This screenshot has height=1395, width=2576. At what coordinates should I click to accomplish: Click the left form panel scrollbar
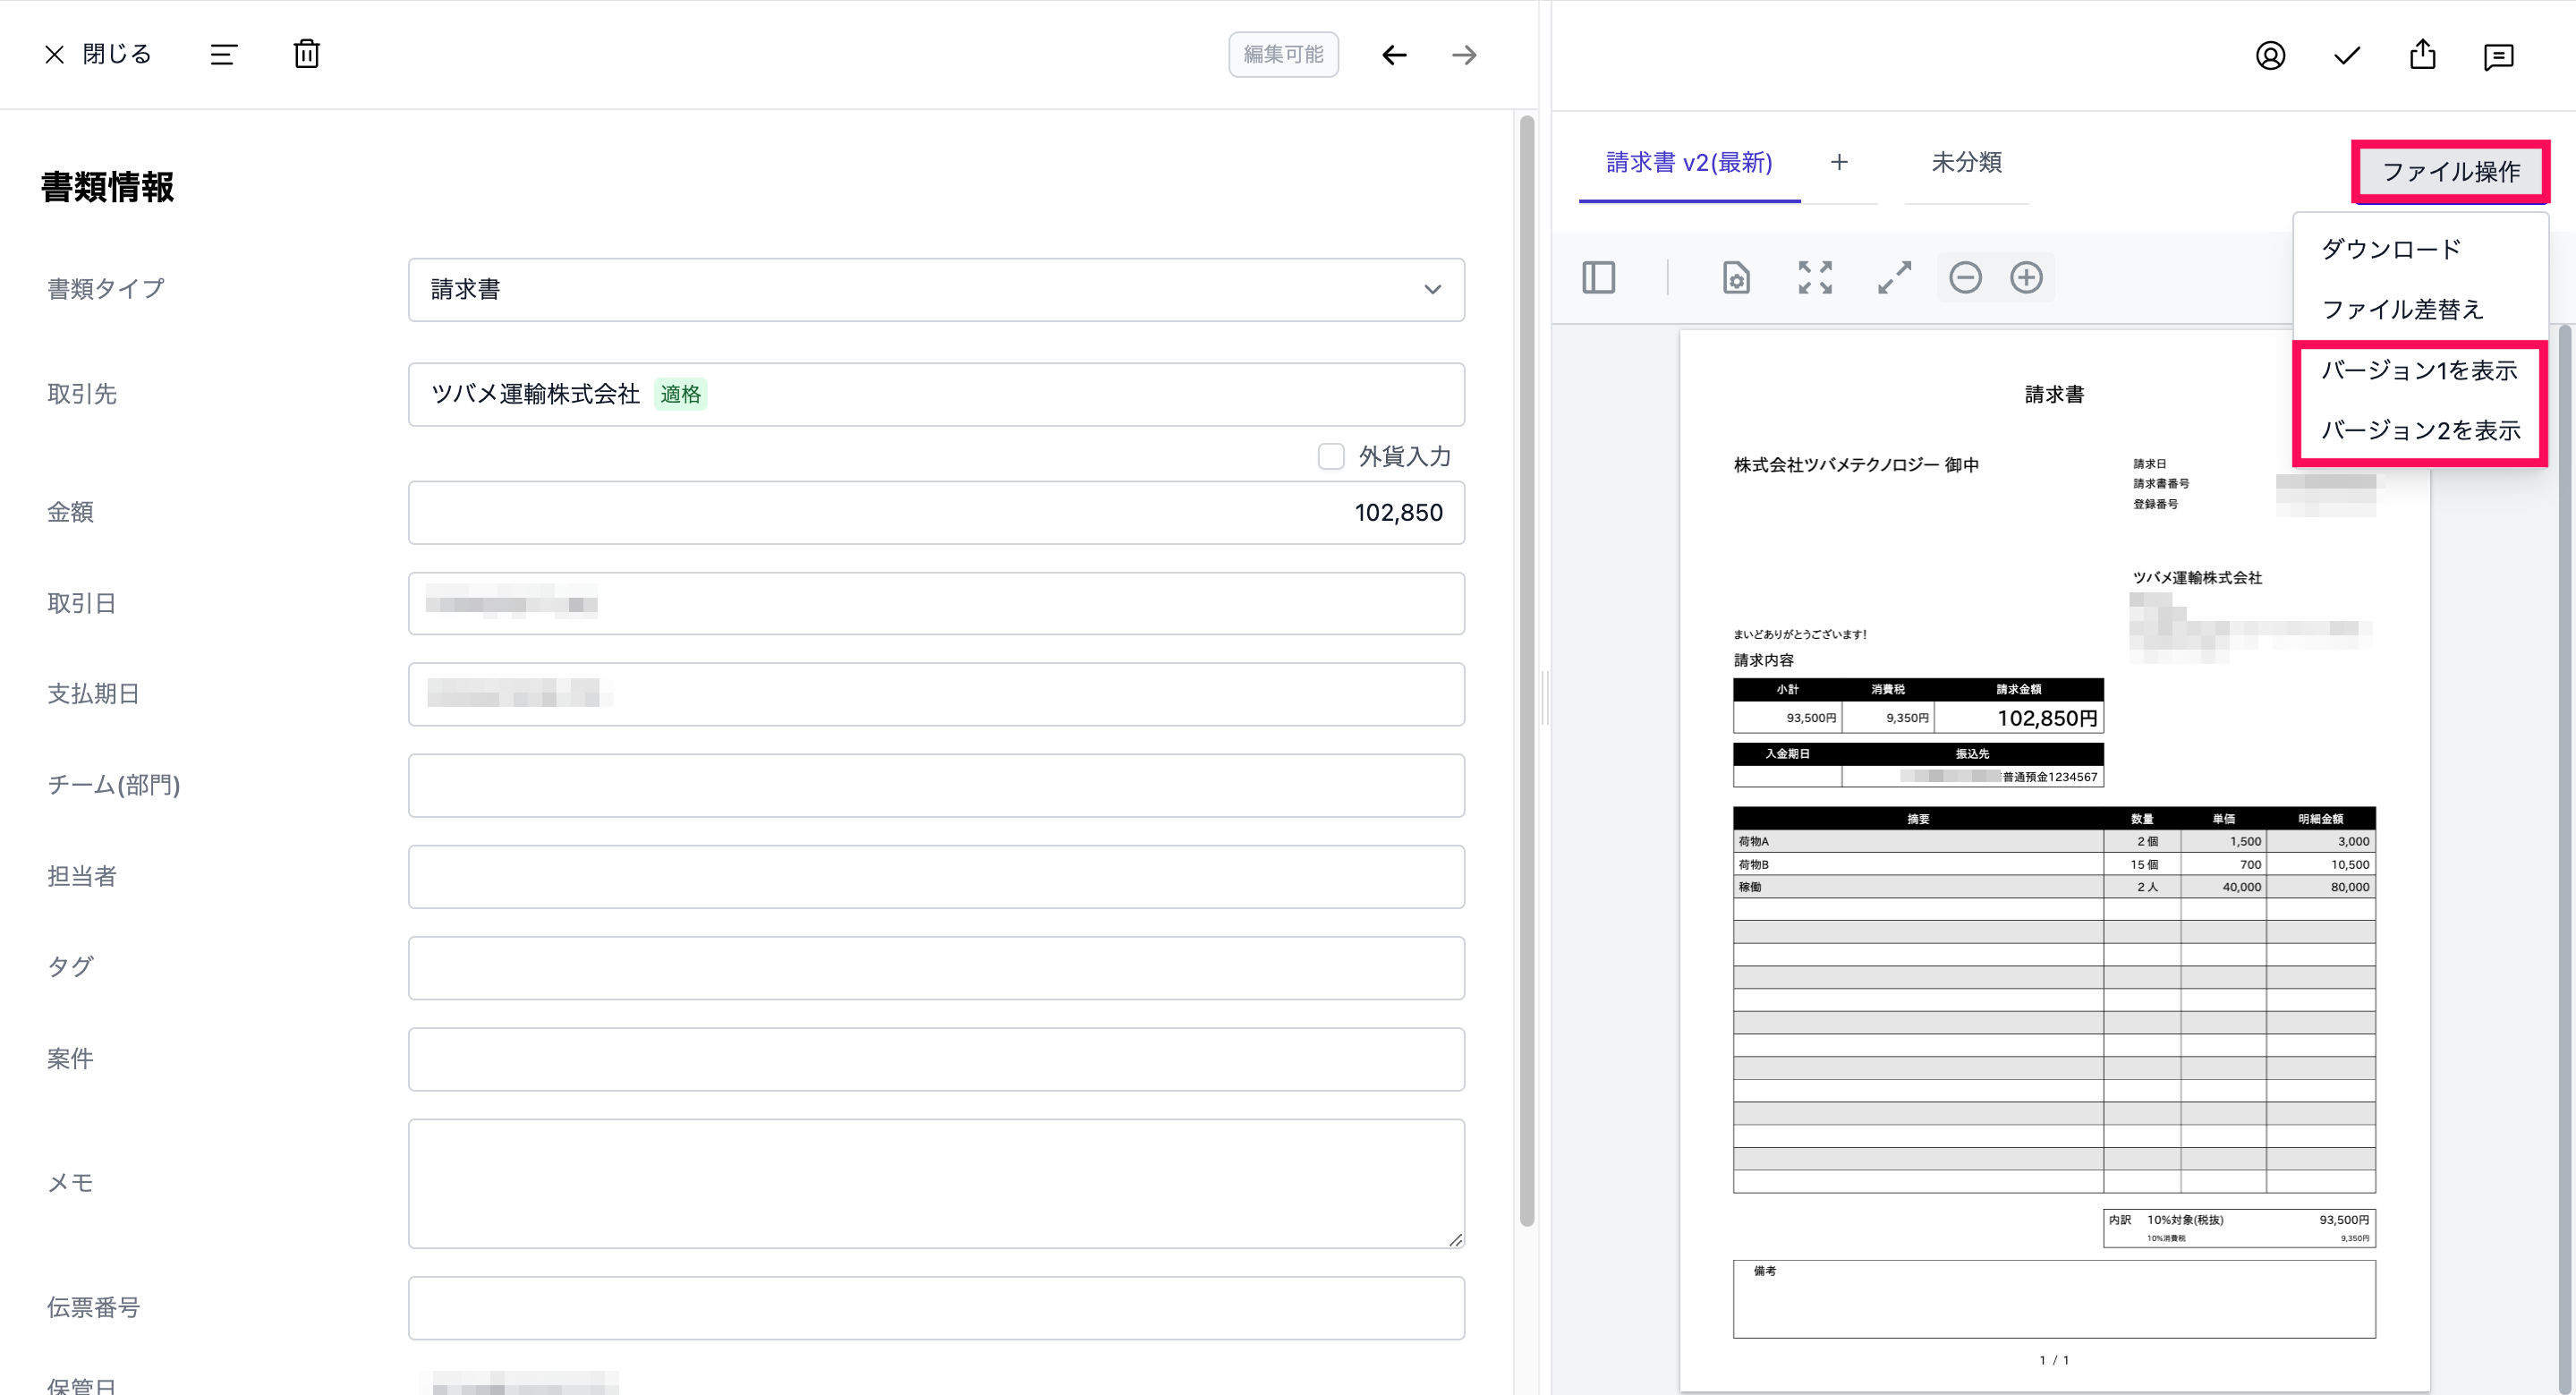pyautogui.click(x=1526, y=670)
